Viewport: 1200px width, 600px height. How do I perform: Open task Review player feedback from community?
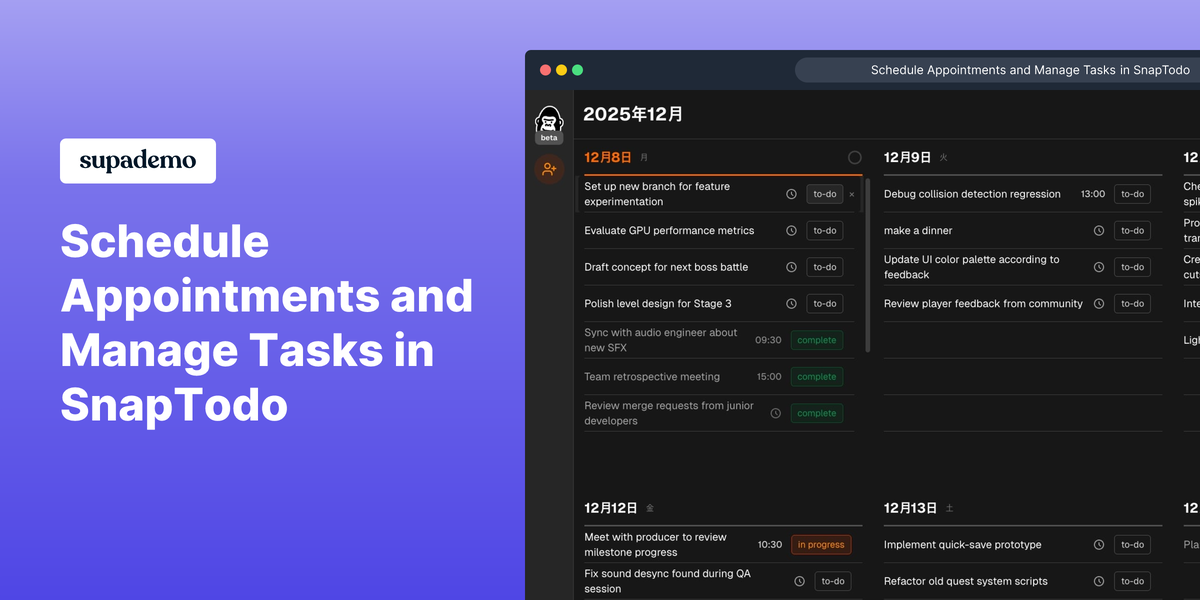(x=983, y=303)
